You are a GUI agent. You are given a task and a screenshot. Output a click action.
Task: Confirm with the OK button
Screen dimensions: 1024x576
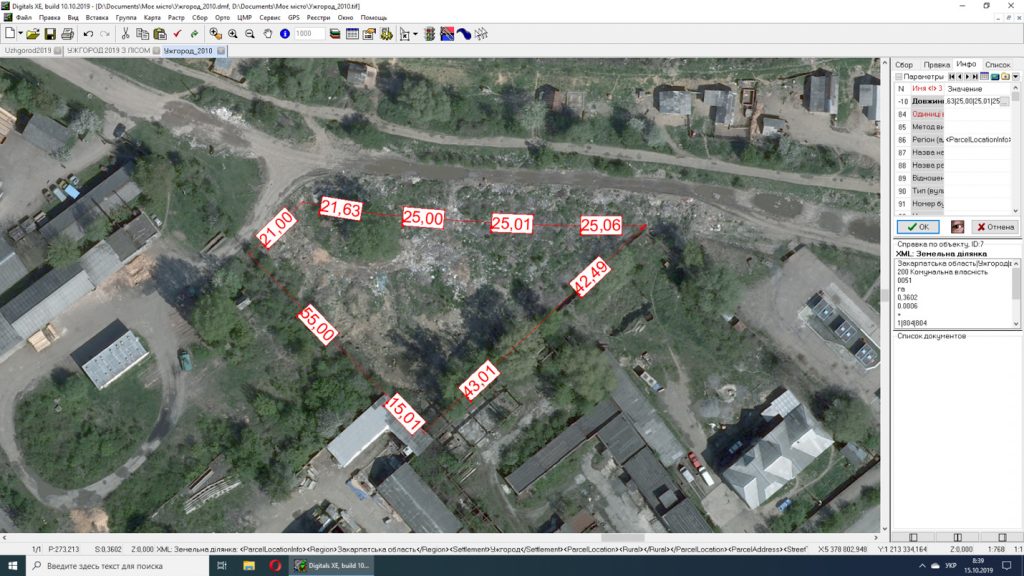click(916, 227)
